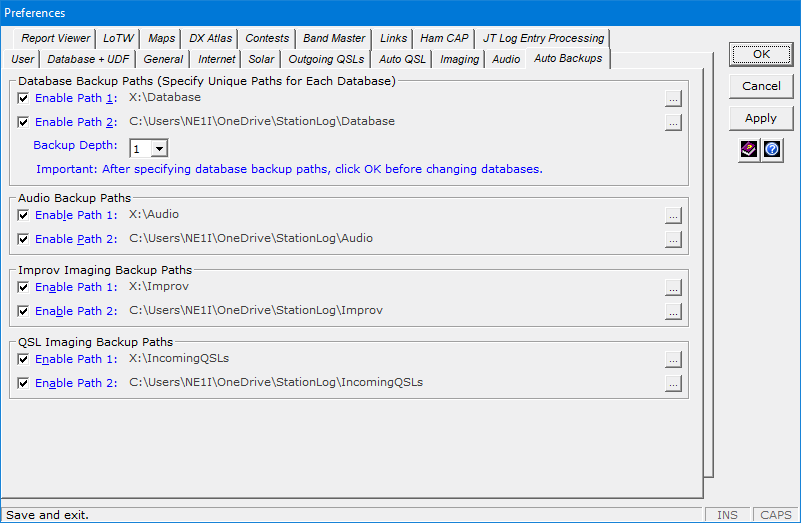Open the Backup Depth dropdown
This screenshot has height=523, width=801.
coord(159,148)
